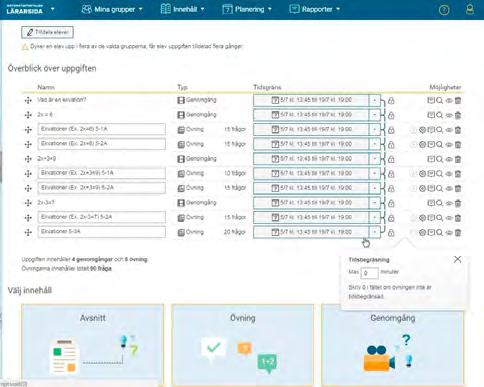Open the Rapporter menu

[x=314, y=9]
